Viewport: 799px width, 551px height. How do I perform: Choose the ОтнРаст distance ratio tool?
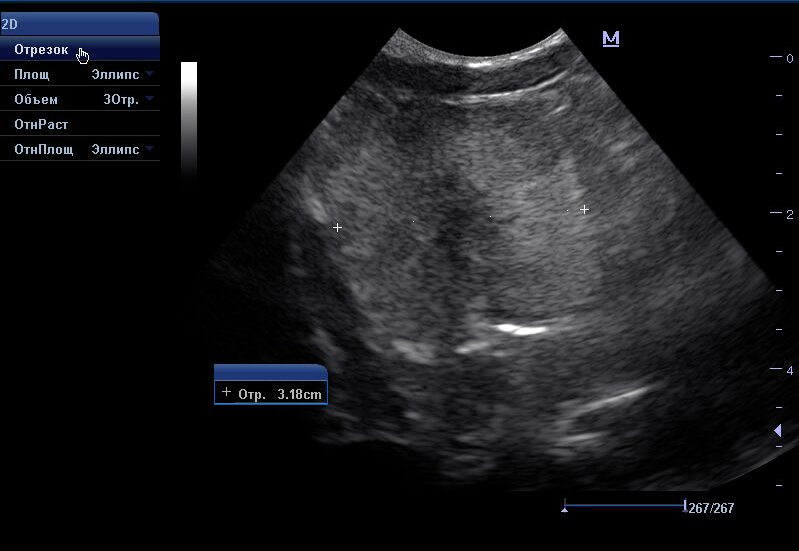[x=41, y=125]
